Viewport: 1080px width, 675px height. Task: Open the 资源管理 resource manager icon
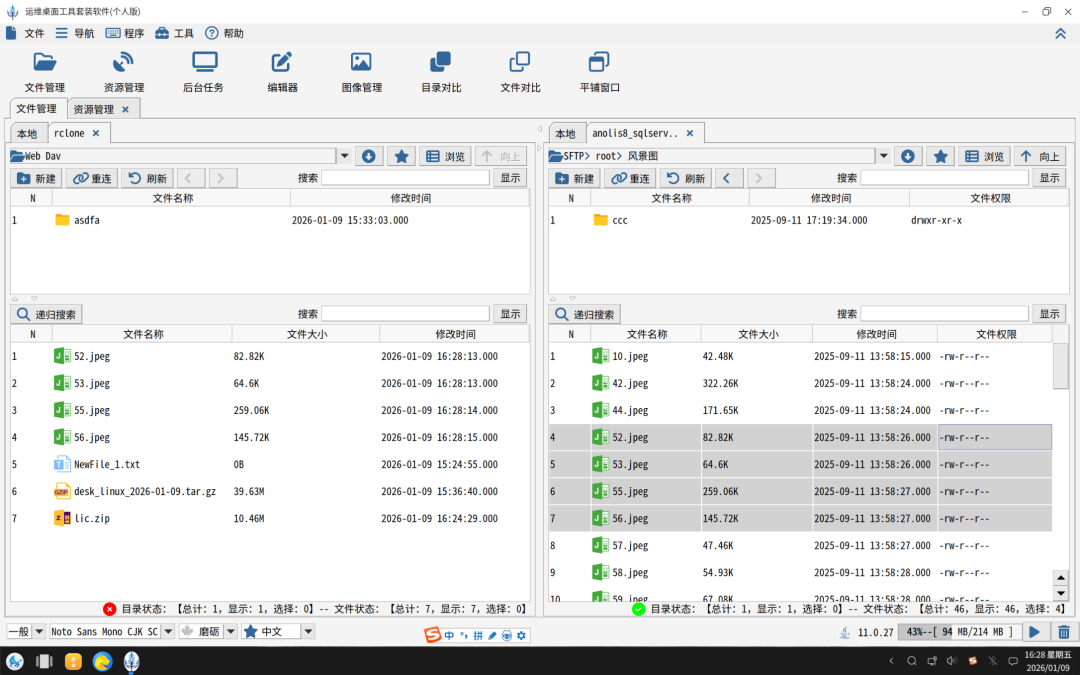(124, 72)
